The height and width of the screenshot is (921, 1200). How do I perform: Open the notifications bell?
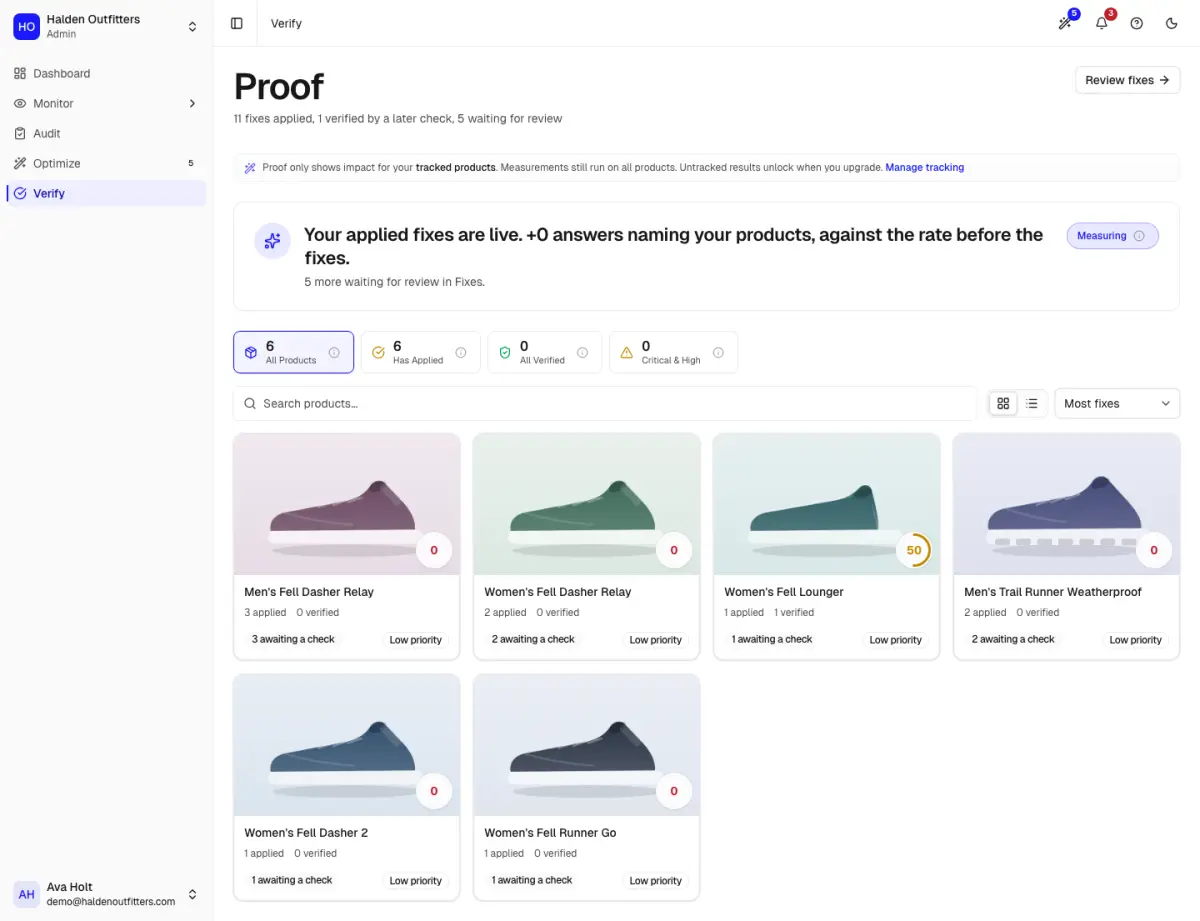(1101, 23)
